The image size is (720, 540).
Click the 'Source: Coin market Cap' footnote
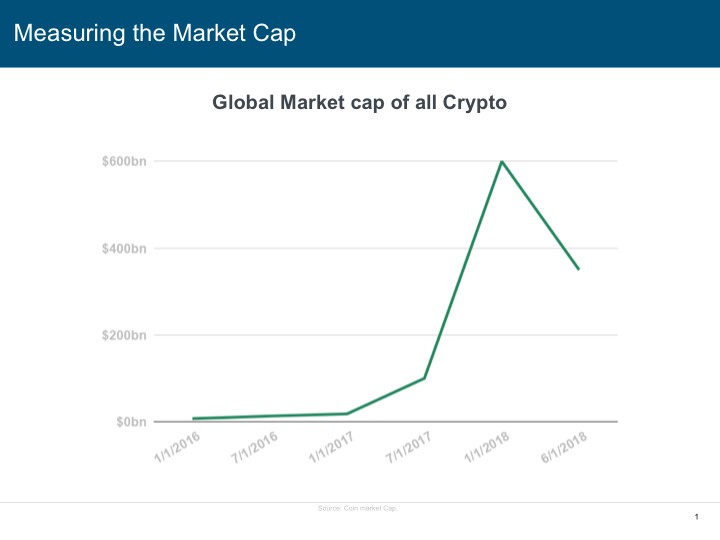pos(357,509)
